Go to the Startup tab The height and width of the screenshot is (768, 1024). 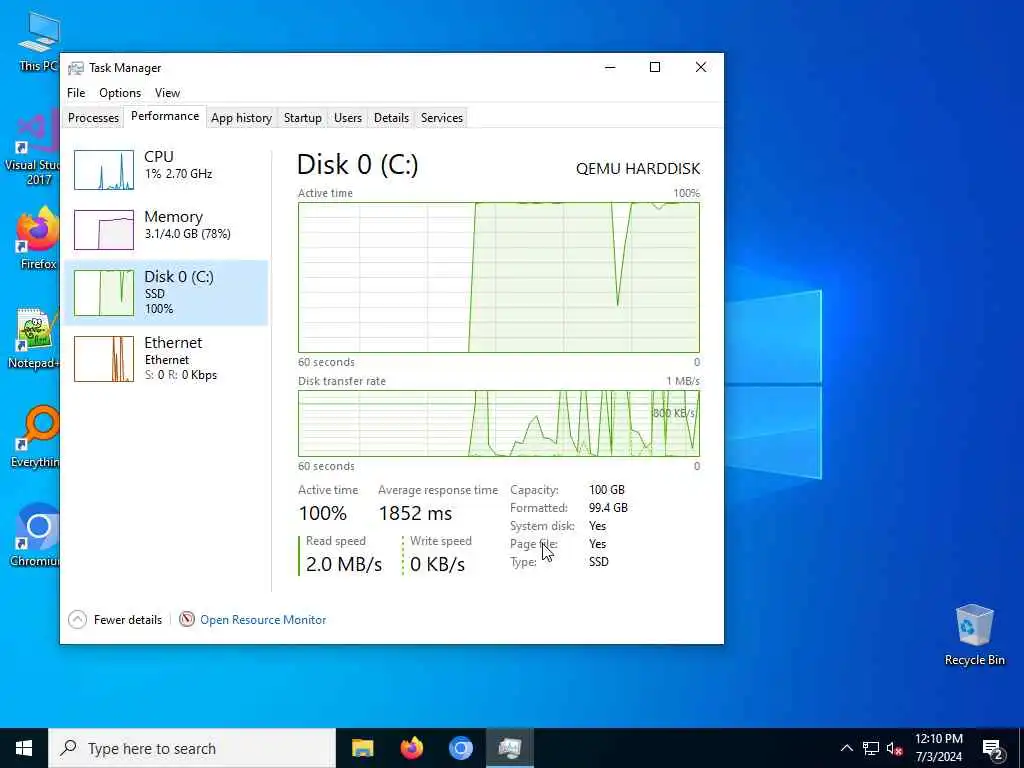click(x=302, y=118)
